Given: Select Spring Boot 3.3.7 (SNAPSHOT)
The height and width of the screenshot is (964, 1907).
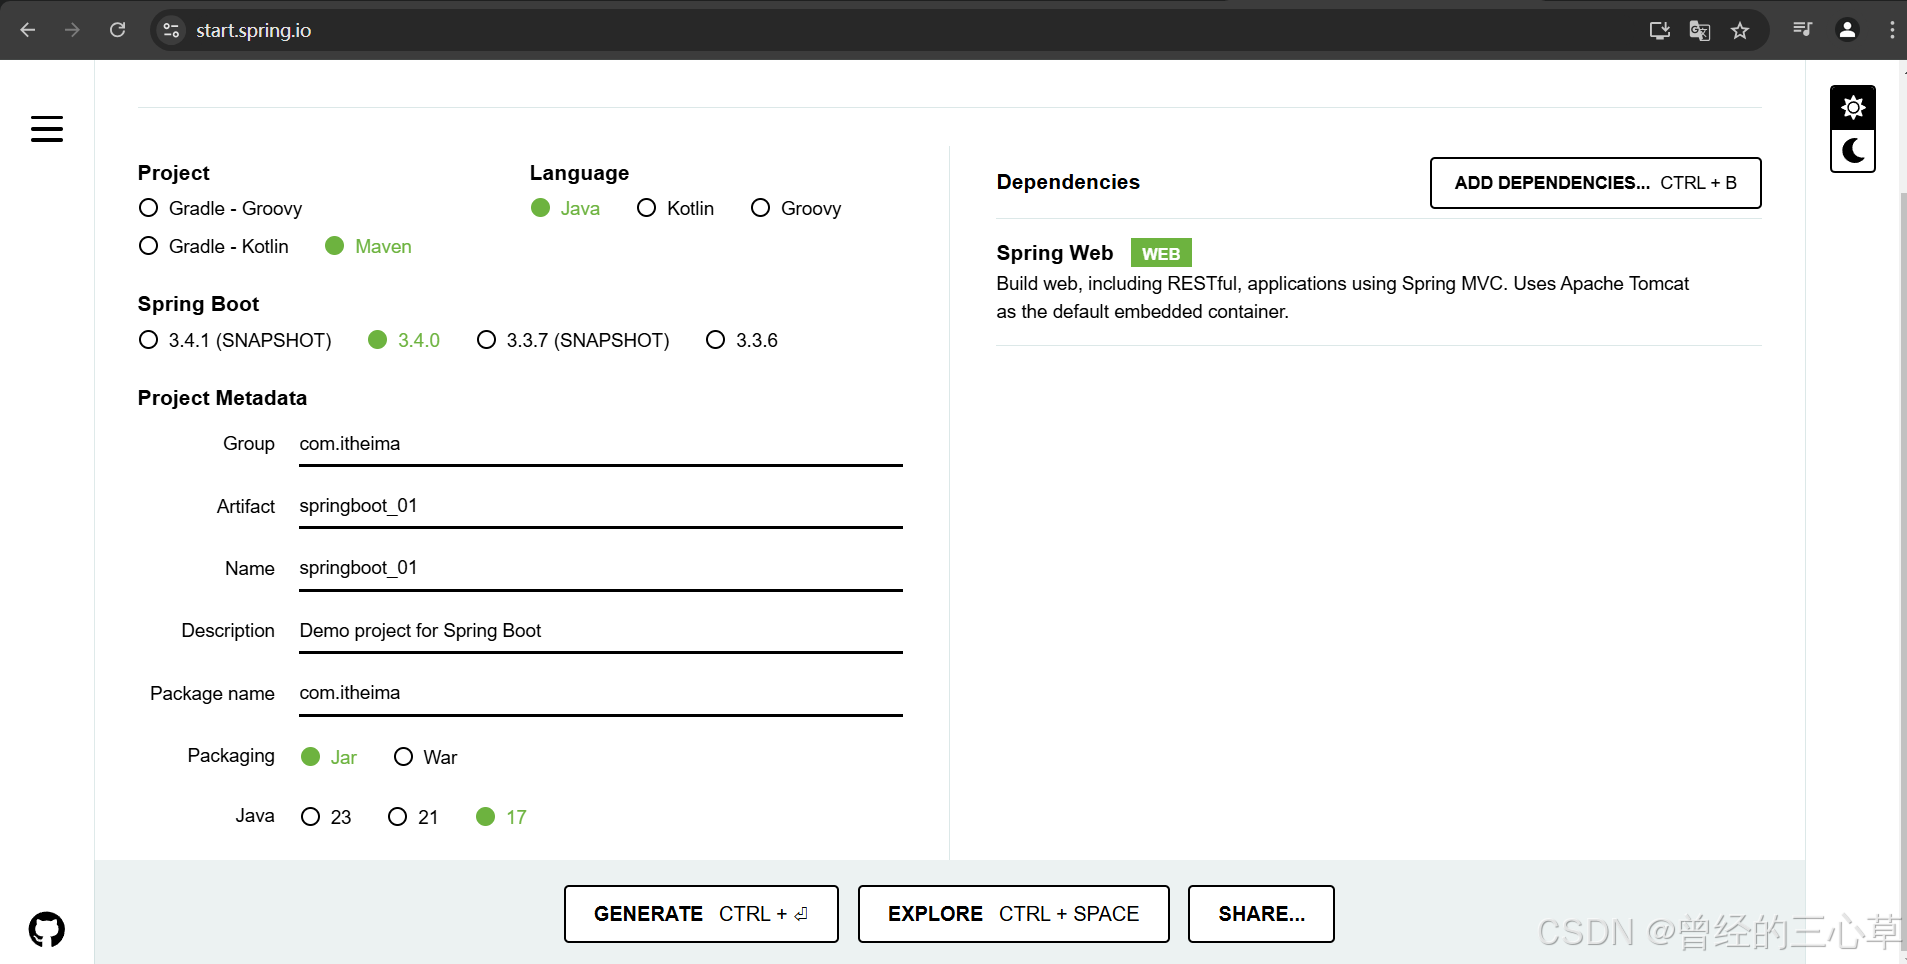Looking at the screenshot, I should 573,340.
